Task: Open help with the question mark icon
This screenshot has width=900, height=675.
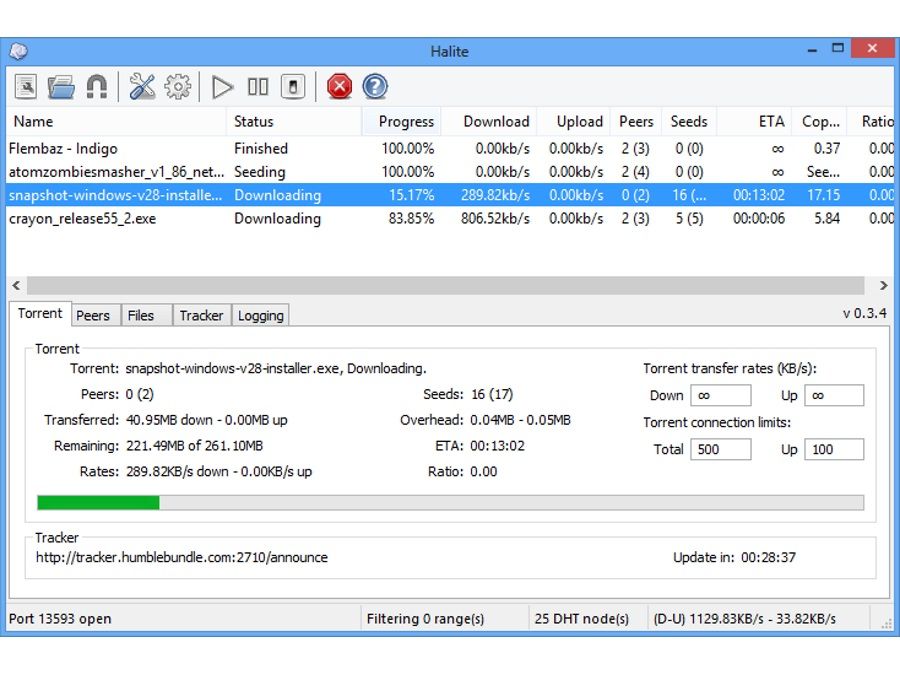Action: click(374, 87)
